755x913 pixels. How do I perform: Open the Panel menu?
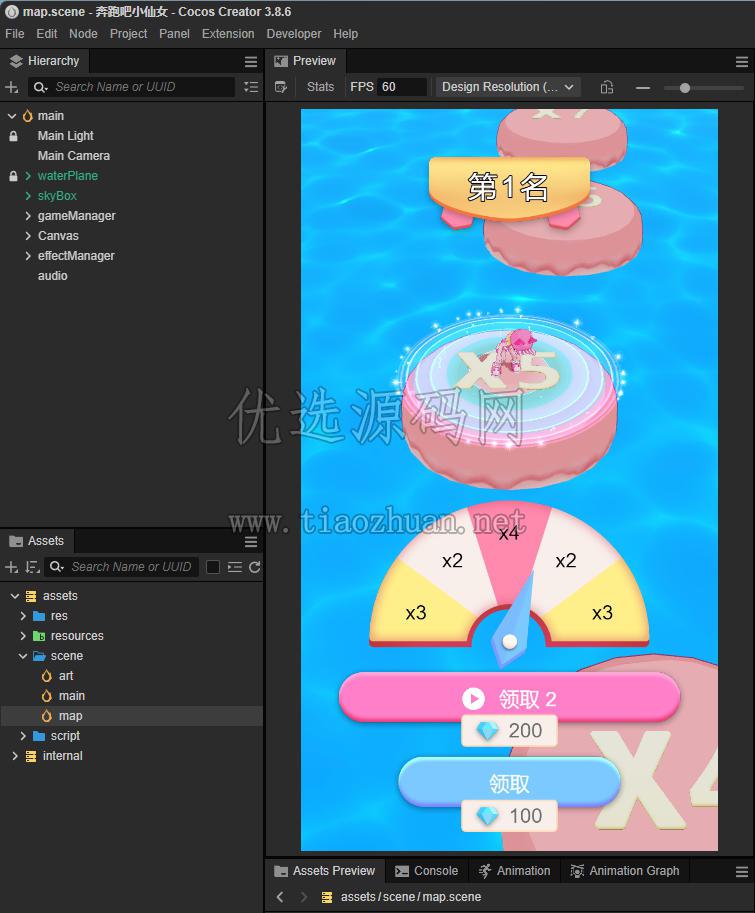[x=175, y=34]
